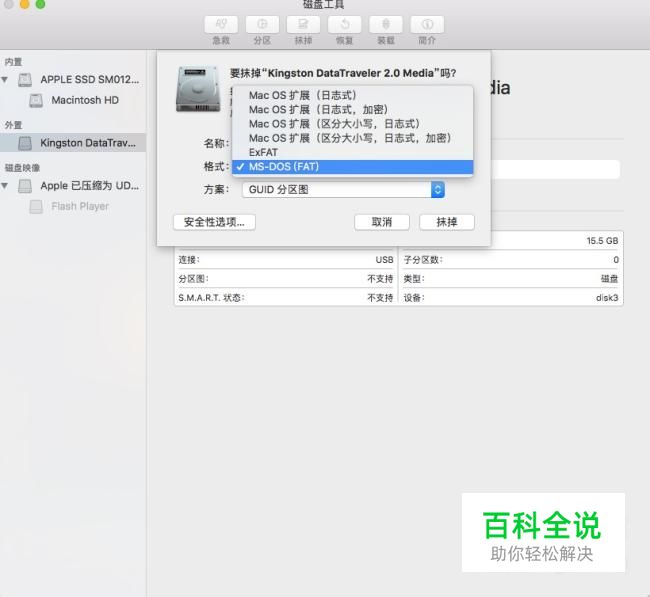This screenshot has width=650, height=597.
Task: Select APPLE SSD SM012 drive icon in sidebar
Action: (x=25, y=80)
